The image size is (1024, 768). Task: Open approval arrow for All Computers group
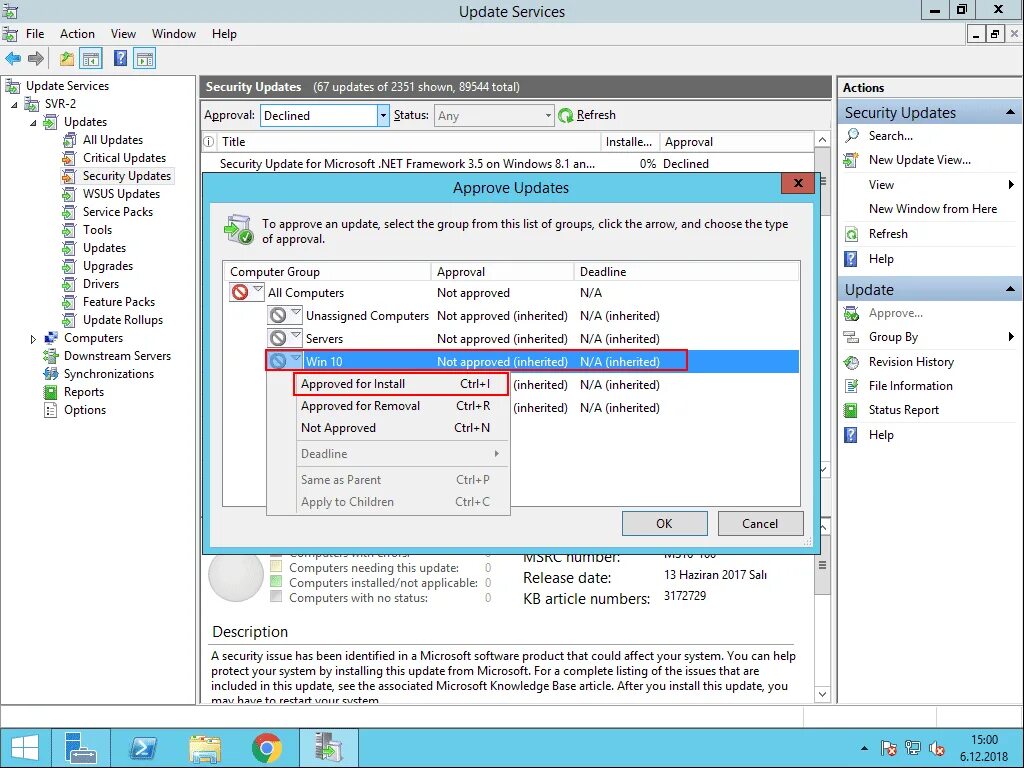258,291
